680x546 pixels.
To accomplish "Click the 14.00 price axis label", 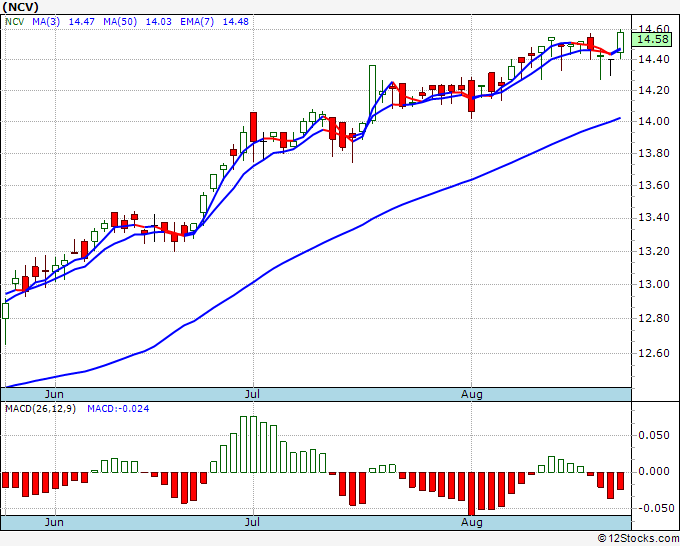I will (x=654, y=121).
